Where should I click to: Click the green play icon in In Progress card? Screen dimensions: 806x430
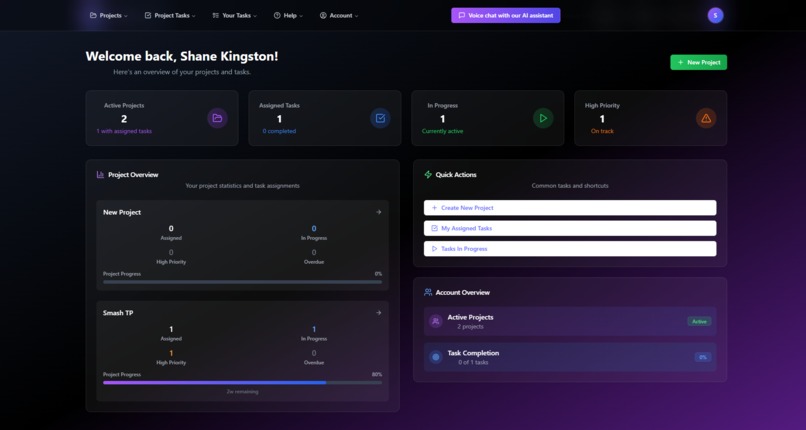point(543,118)
